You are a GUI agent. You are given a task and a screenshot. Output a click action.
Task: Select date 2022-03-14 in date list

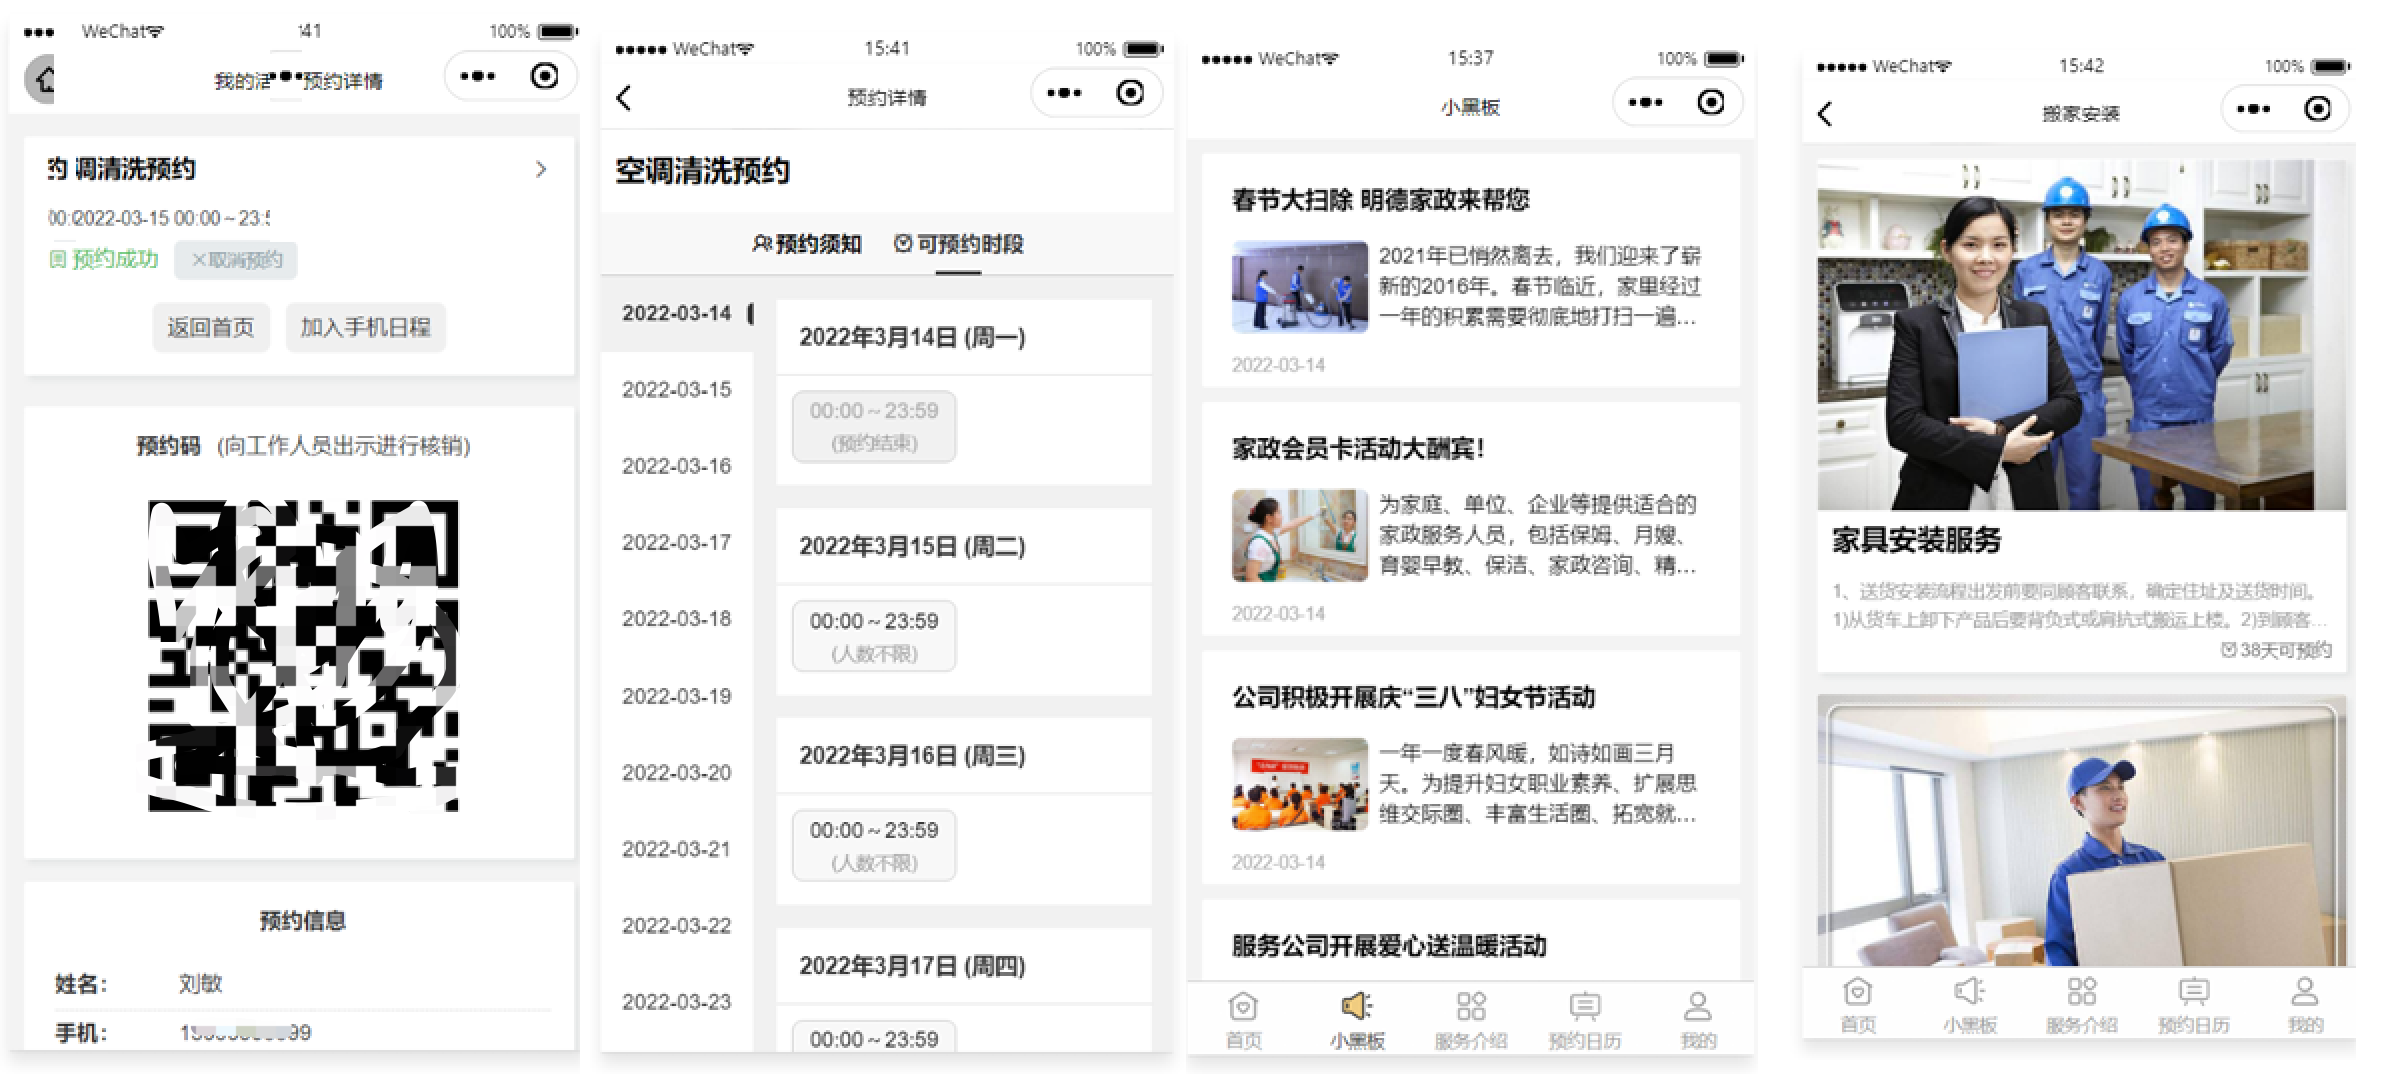pyautogui.click(x=677, y=314)
